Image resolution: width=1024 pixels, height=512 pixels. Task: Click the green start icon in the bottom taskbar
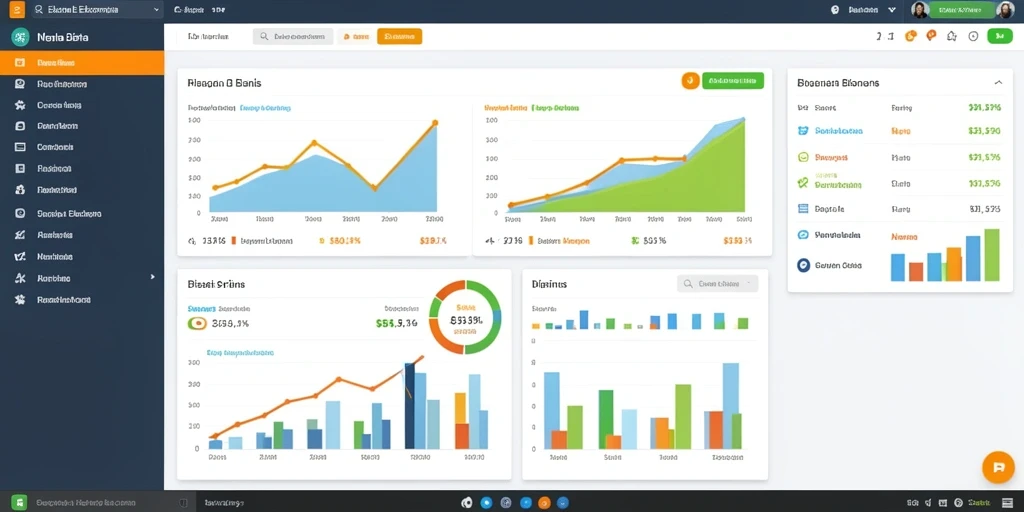19,502
